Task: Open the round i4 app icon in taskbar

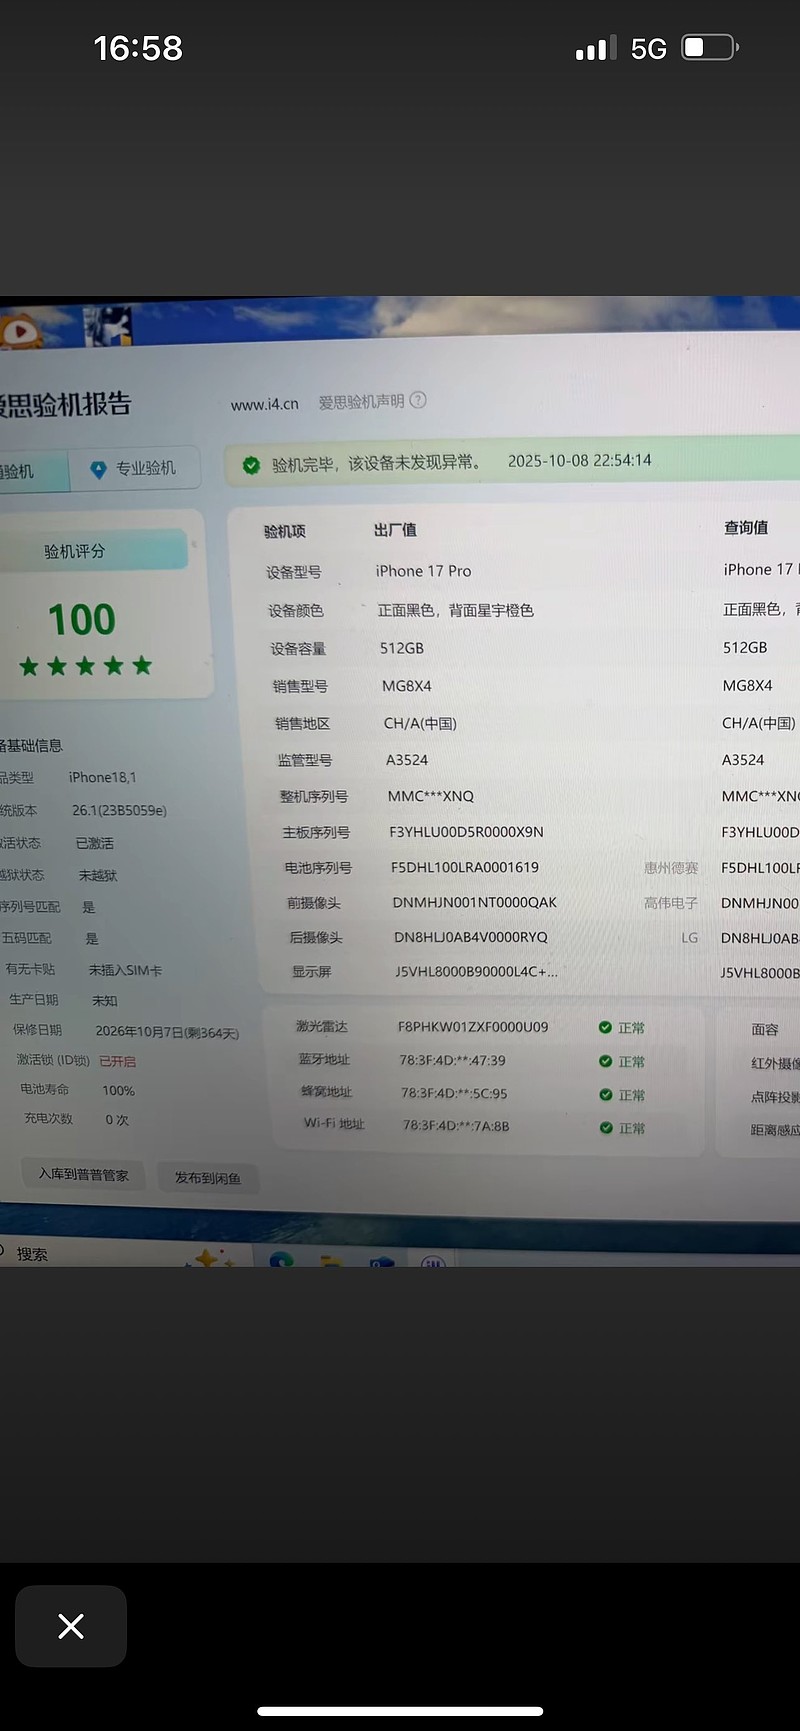Action: click(433, 1262)
